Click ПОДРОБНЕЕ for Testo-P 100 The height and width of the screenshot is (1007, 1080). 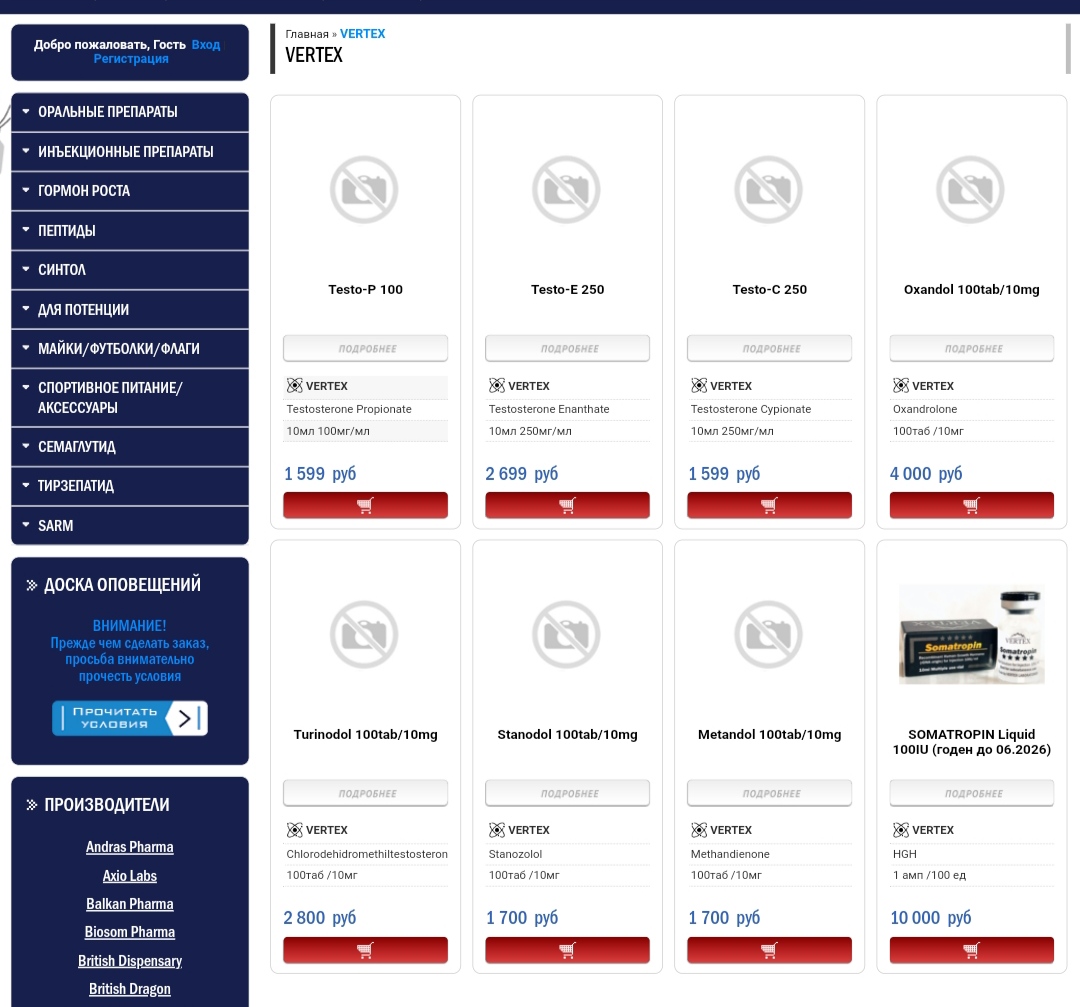(365, 349)
